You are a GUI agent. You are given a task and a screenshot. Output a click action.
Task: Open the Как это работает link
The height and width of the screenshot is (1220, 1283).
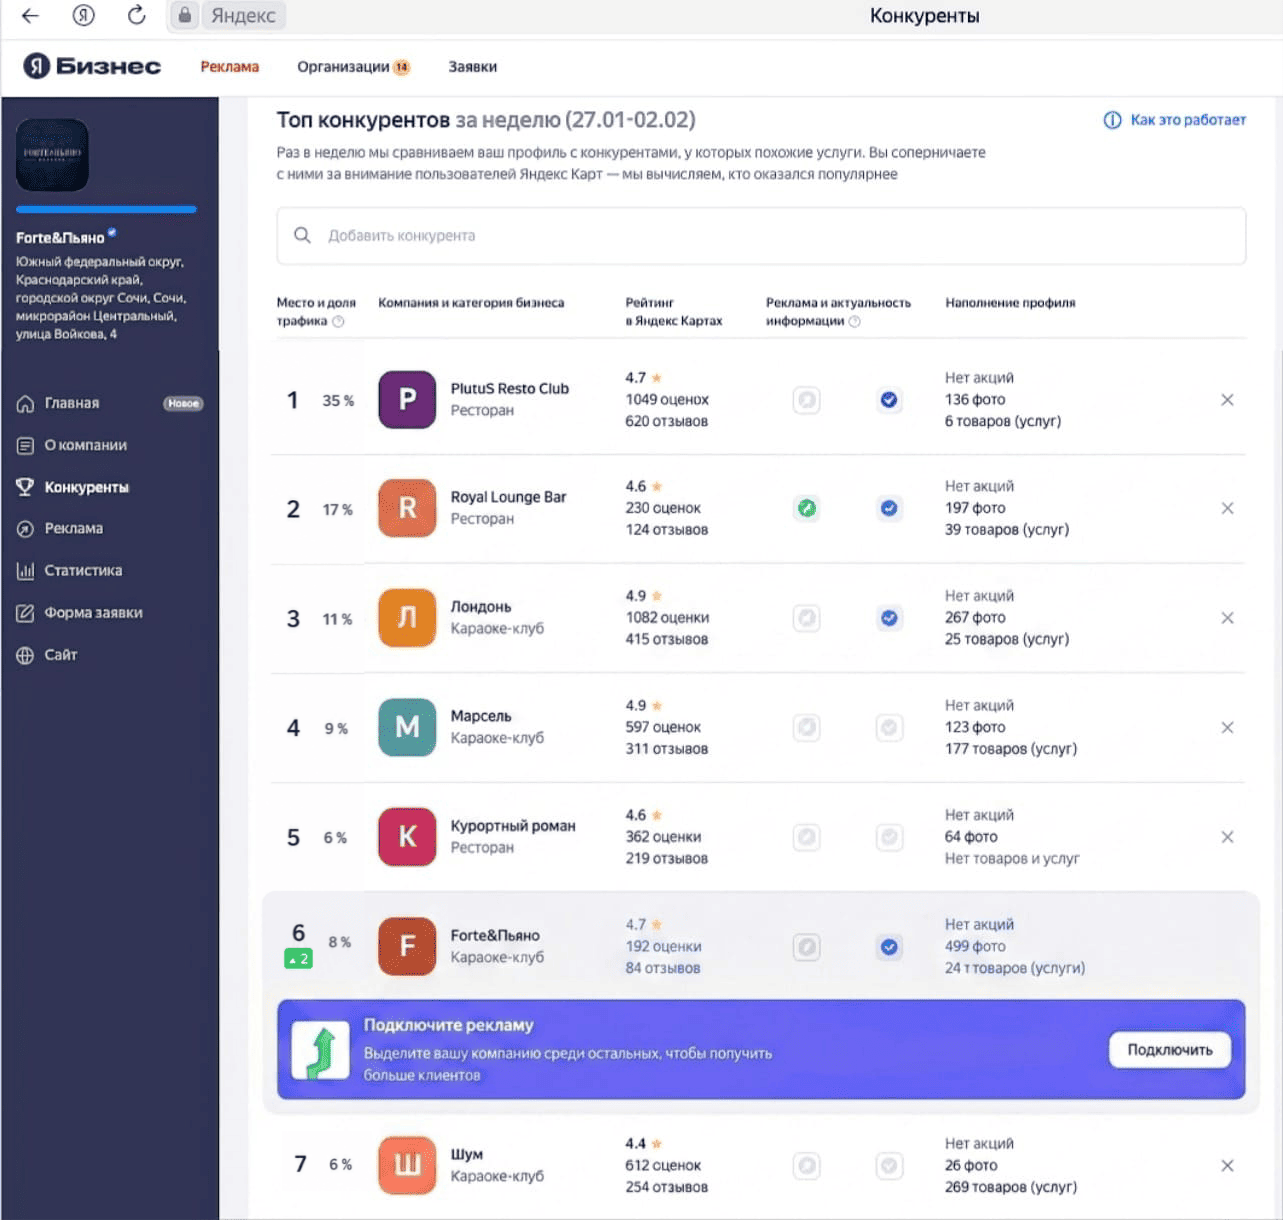pyautogui.click(x=1175, y=120)
